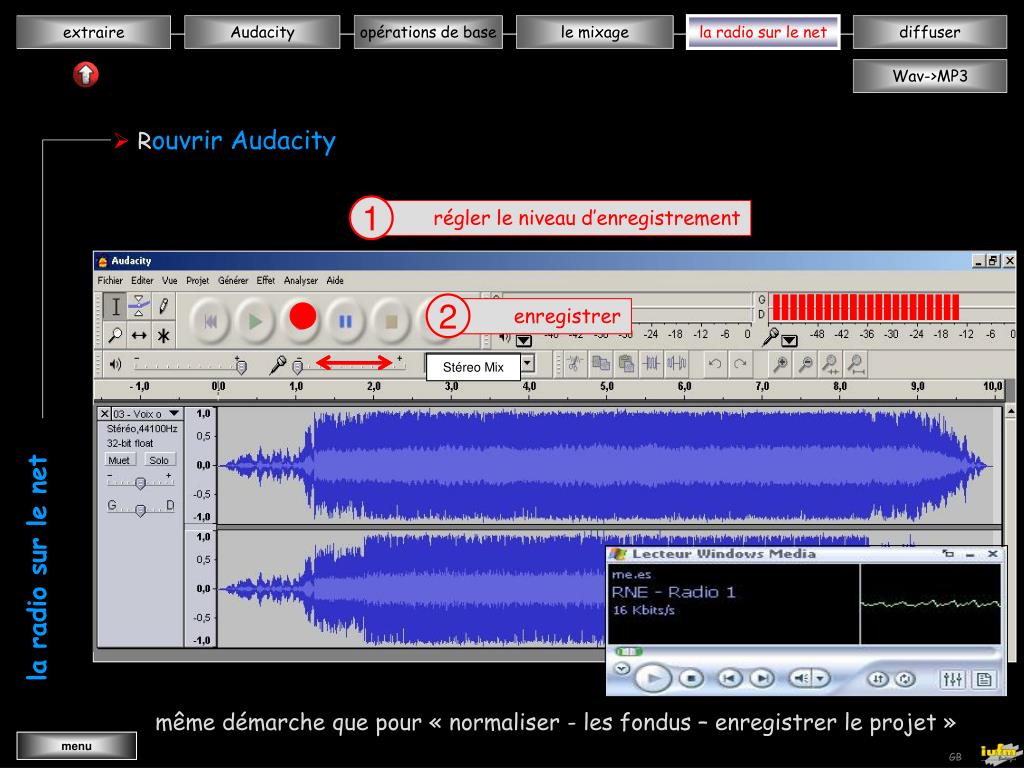Expand the quick access chevron in Windows Media Player
The width and height of the screenshot is (1024, 768).
[x=622, y=669]
